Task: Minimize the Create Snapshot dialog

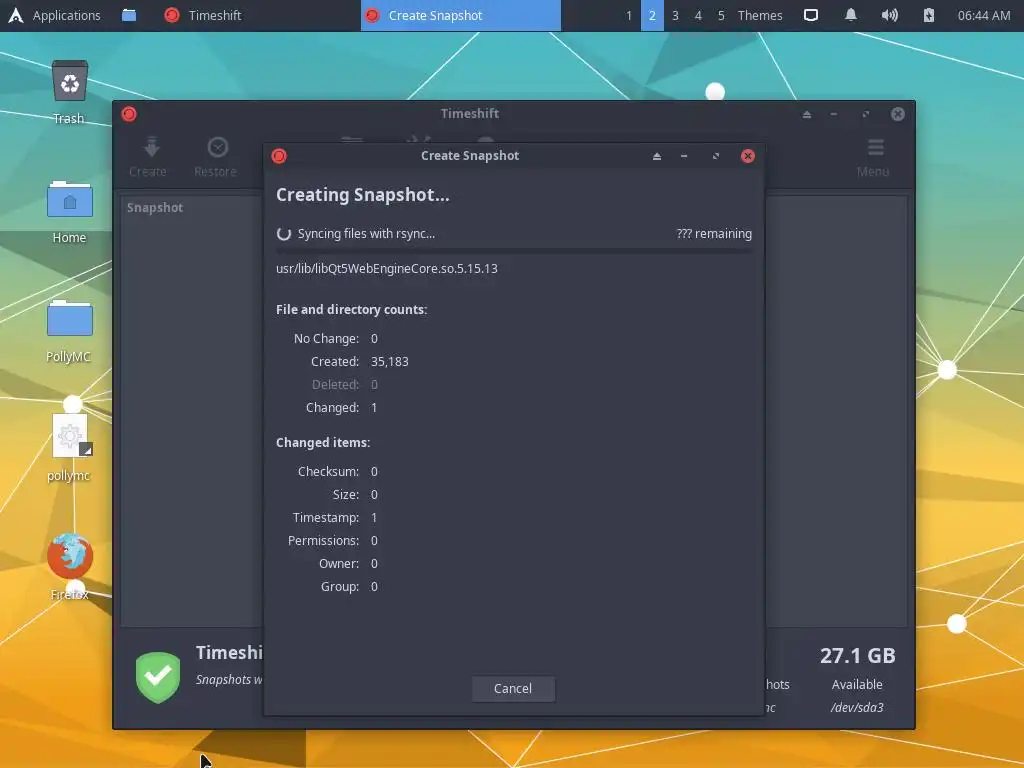Action: point(684,156)
